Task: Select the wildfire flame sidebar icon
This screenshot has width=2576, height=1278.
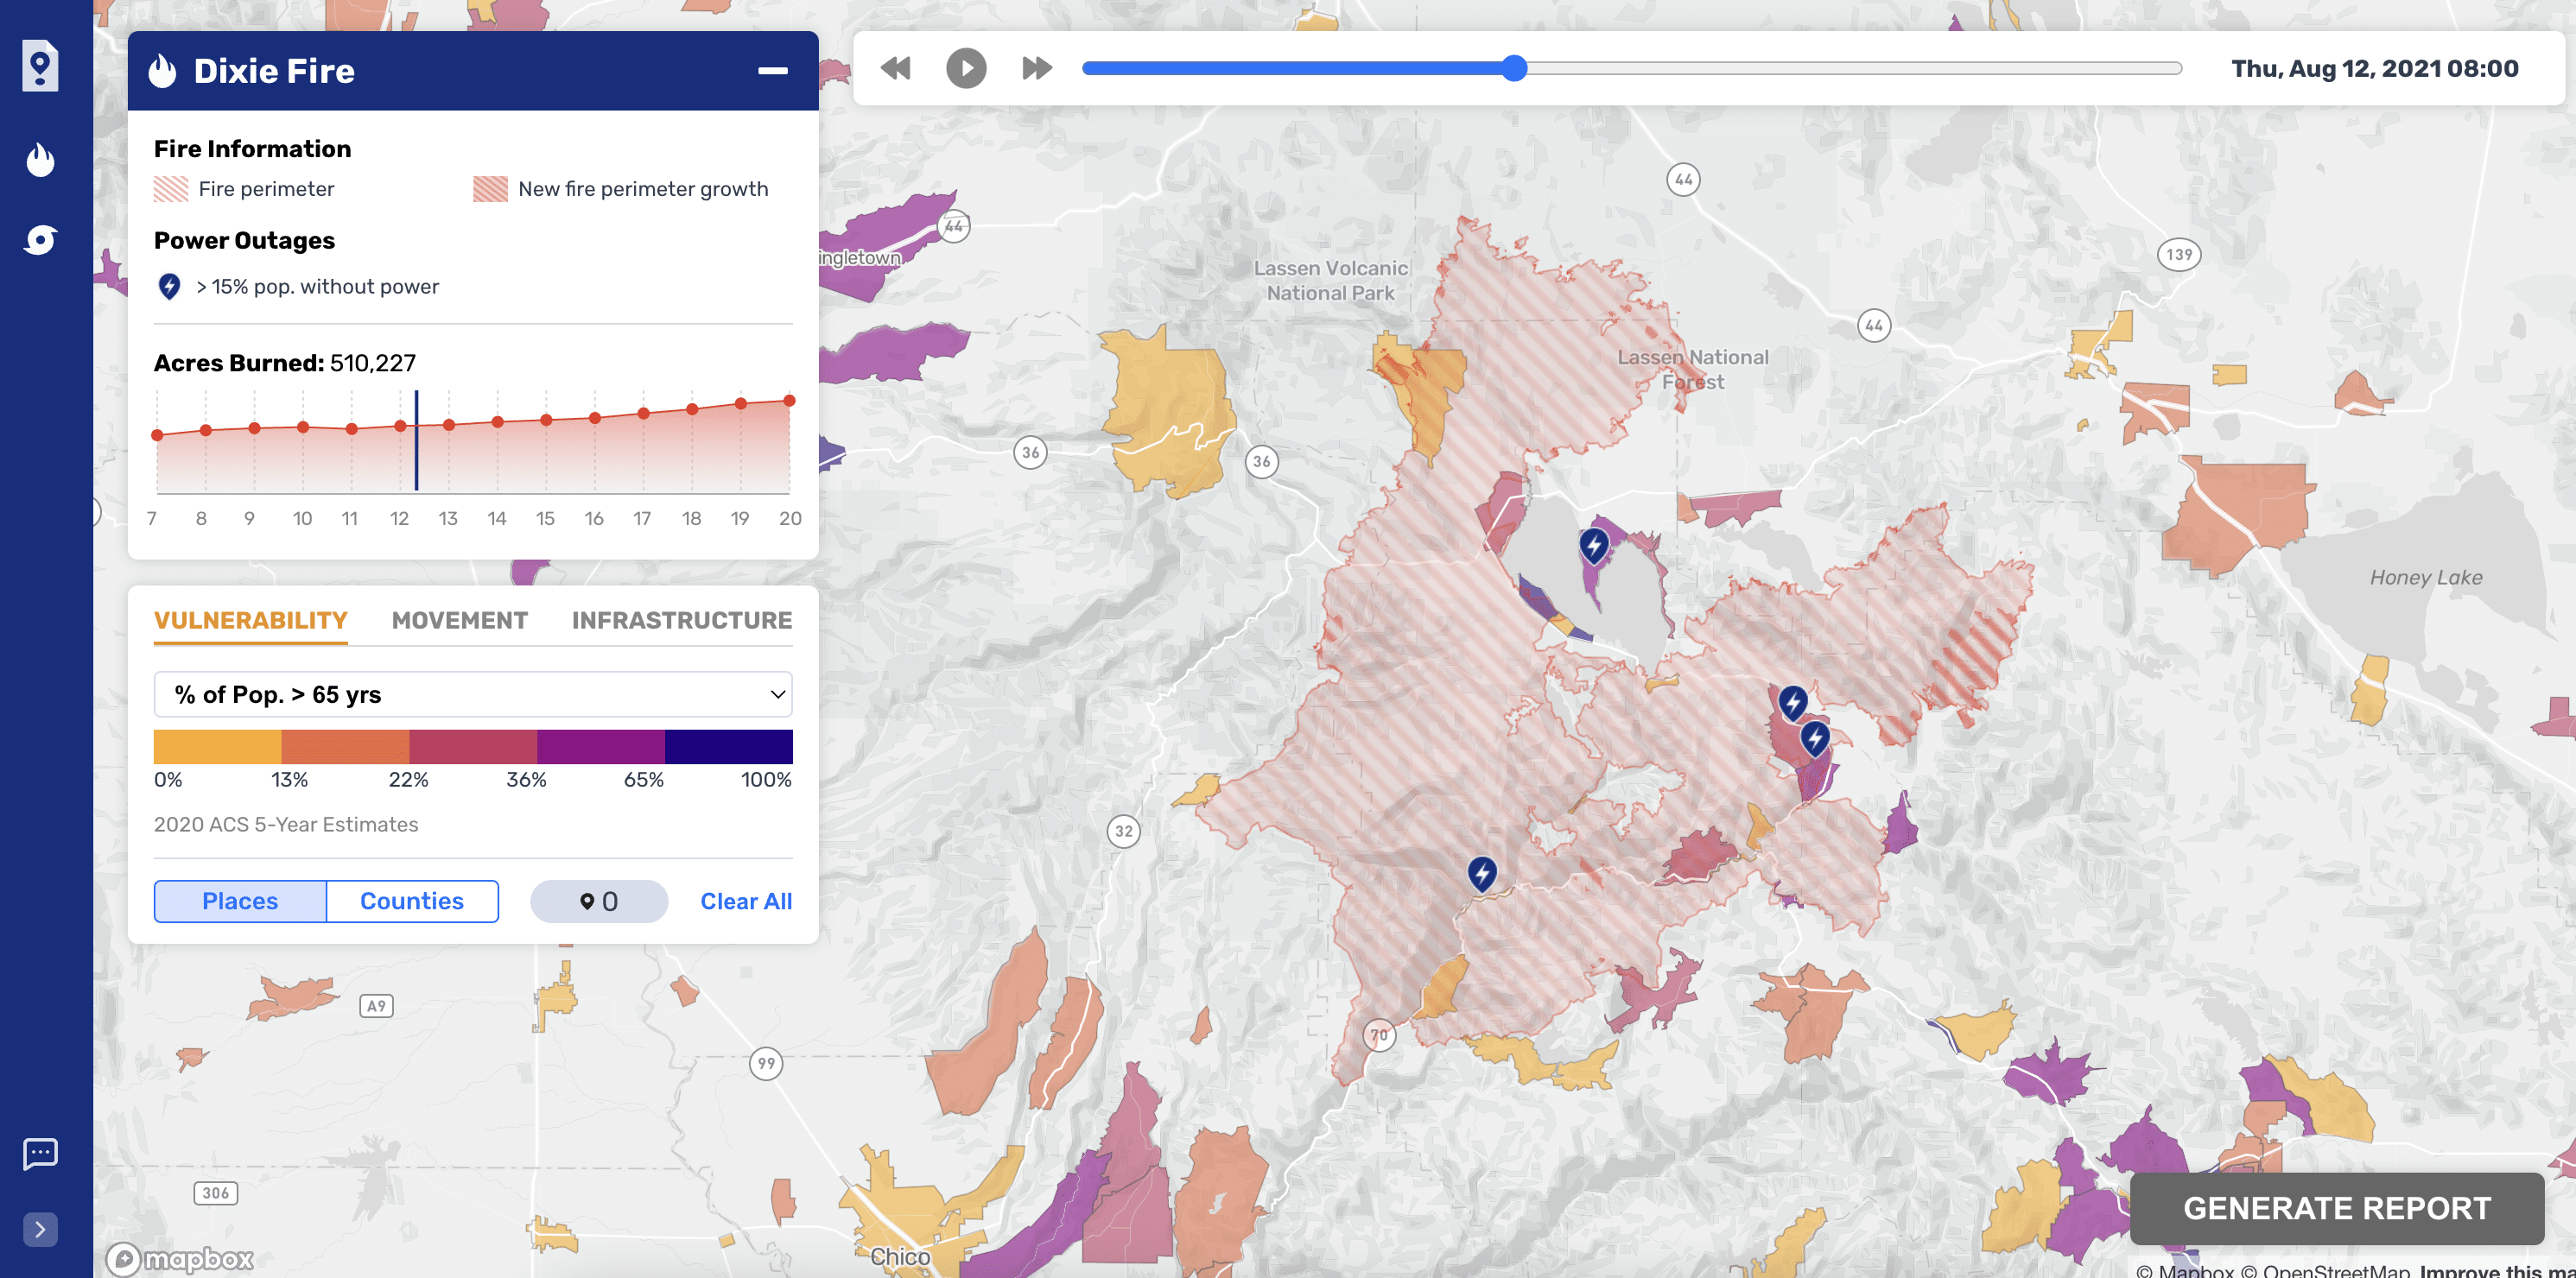Action: (40, 159)
